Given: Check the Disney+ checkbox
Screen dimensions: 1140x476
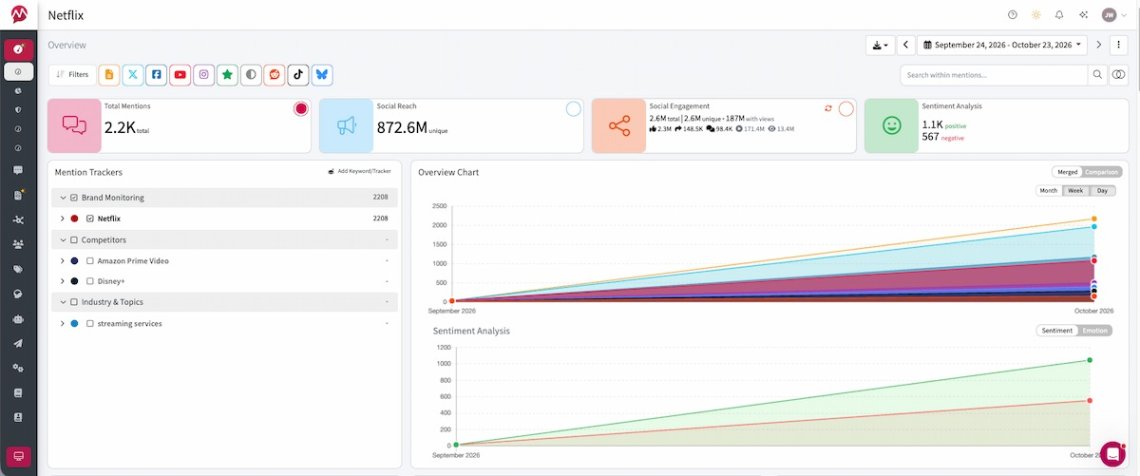Looking at the screenshot, I should [90, 281].
